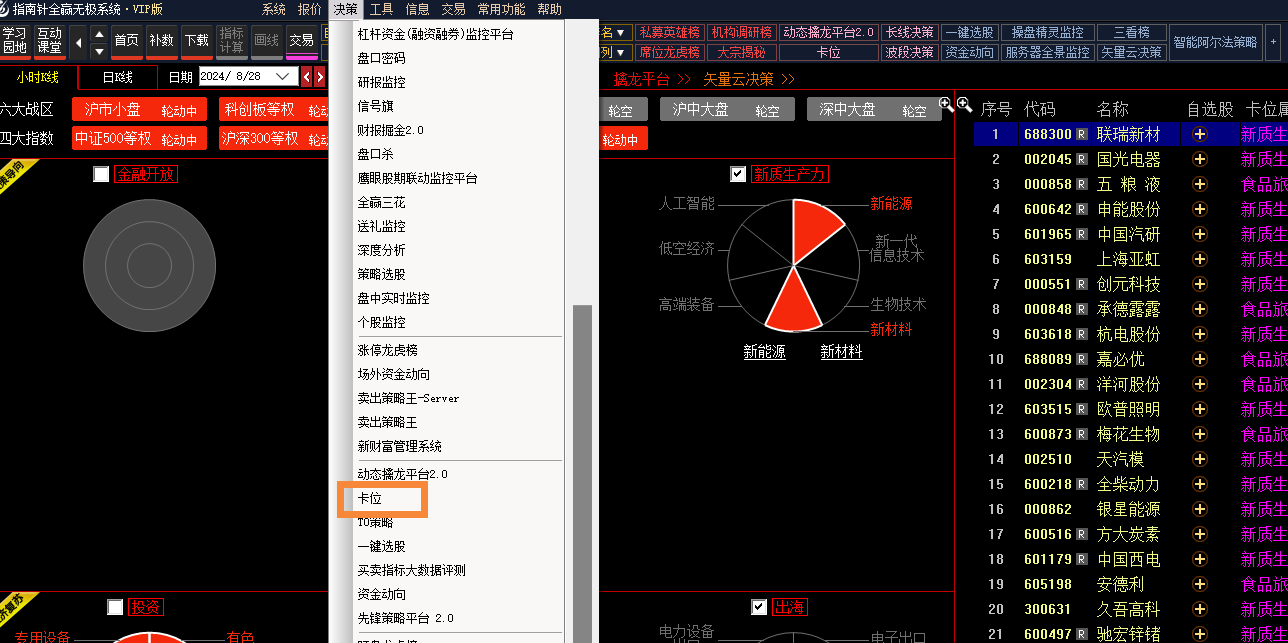
Task: Click the R badge next to 688300
Action: pos(1081,134)
